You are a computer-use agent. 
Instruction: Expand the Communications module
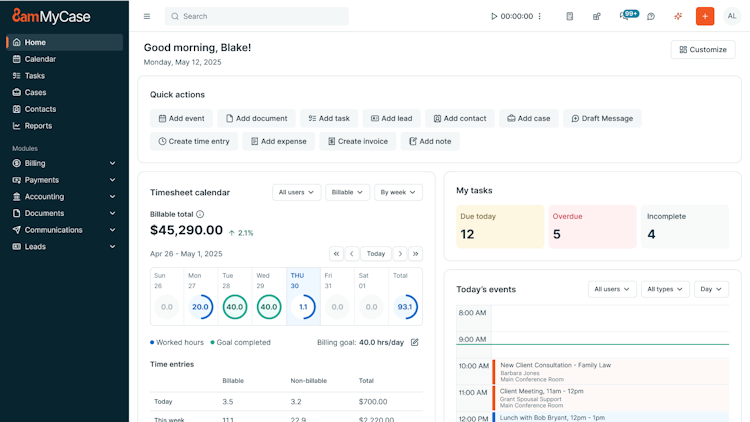pyautogui.click(x=65, y=230)
